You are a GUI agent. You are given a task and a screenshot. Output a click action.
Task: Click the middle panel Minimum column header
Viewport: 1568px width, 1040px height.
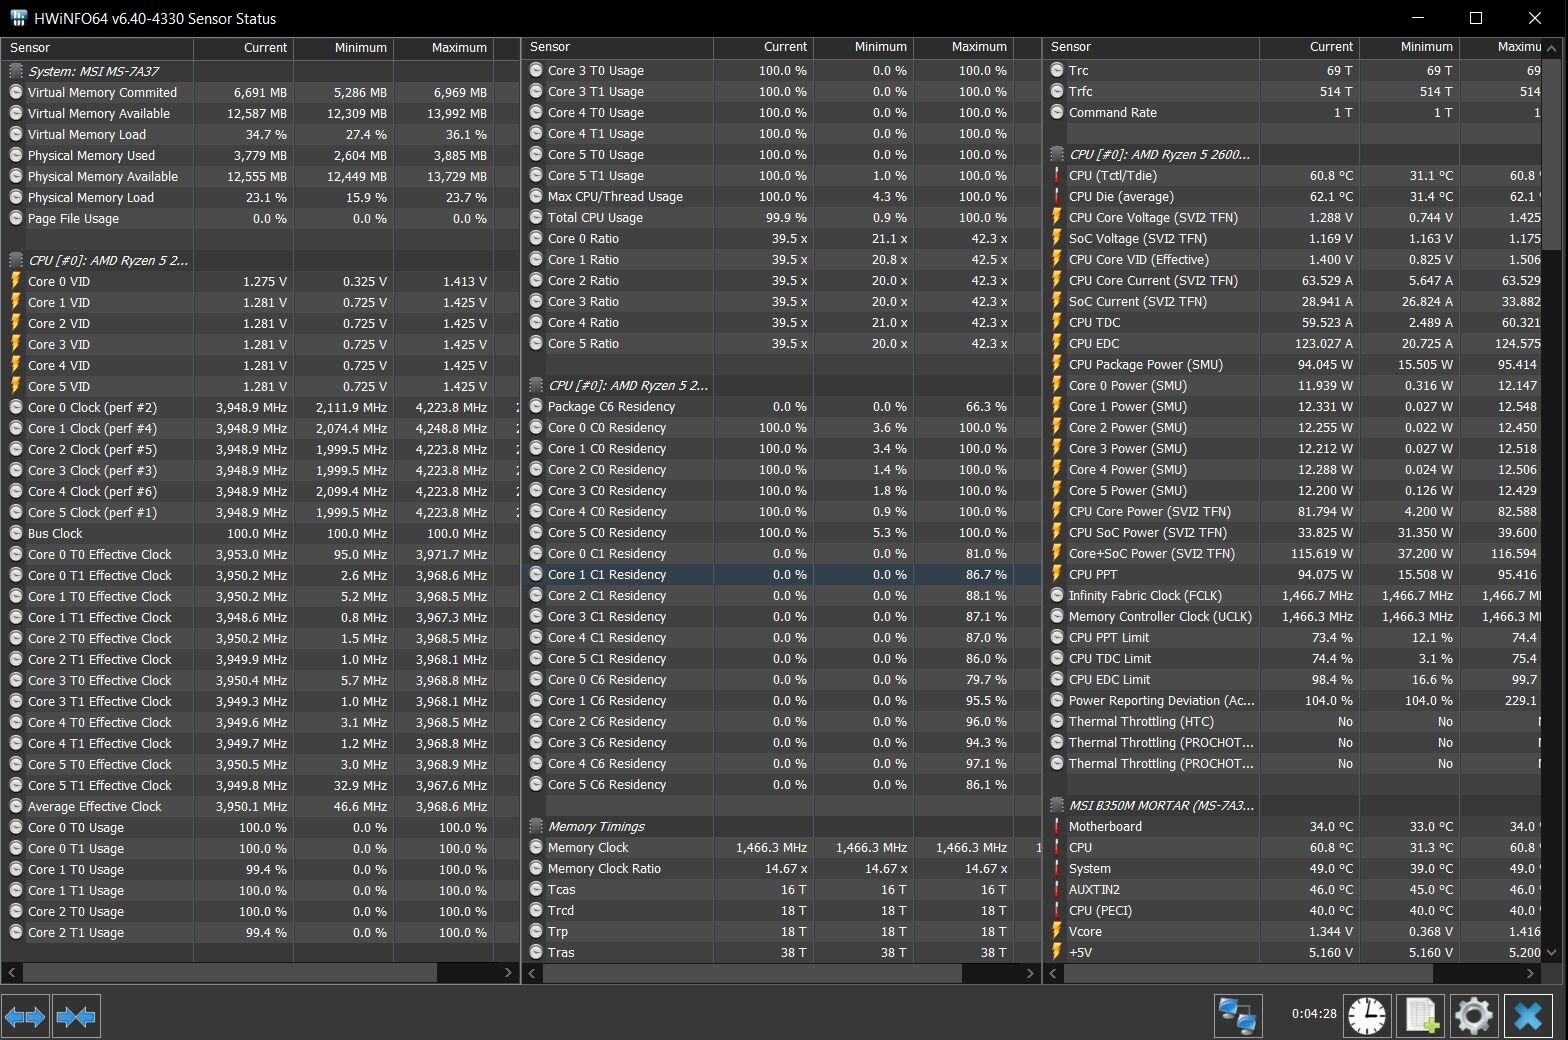pos(863,47)
